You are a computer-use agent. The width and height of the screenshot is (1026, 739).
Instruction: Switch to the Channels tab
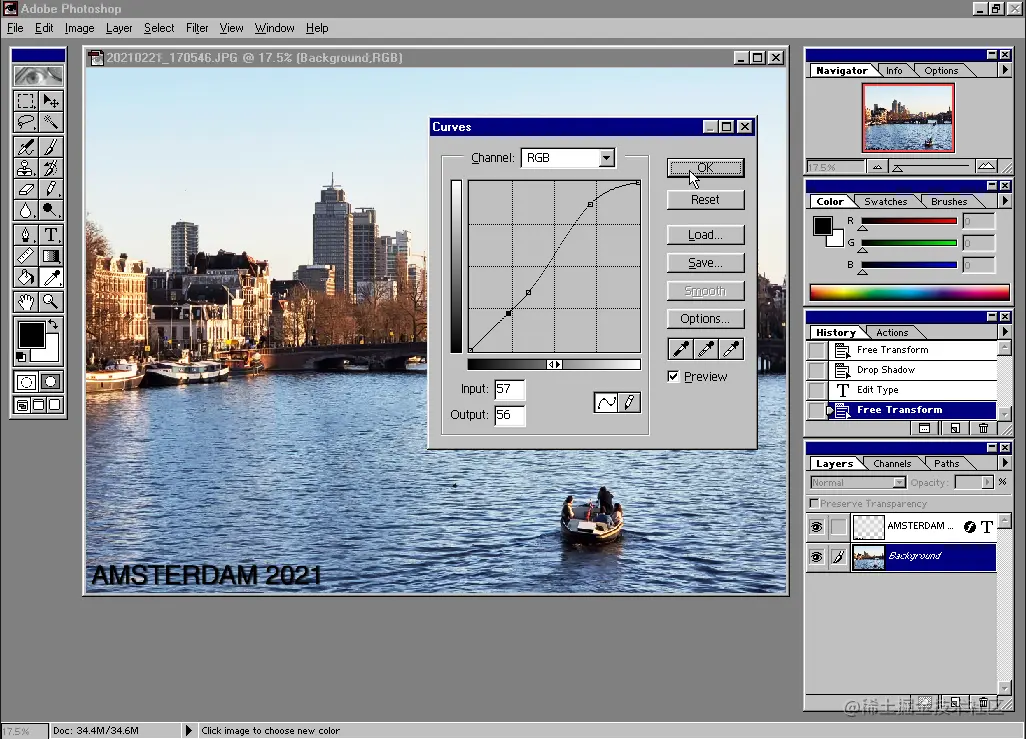892,463
